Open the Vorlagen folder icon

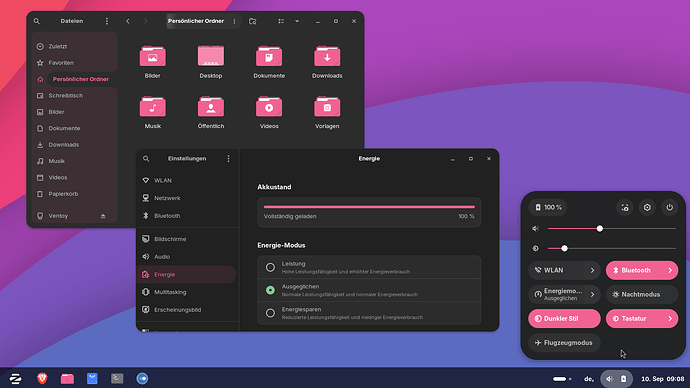(327, 106)
